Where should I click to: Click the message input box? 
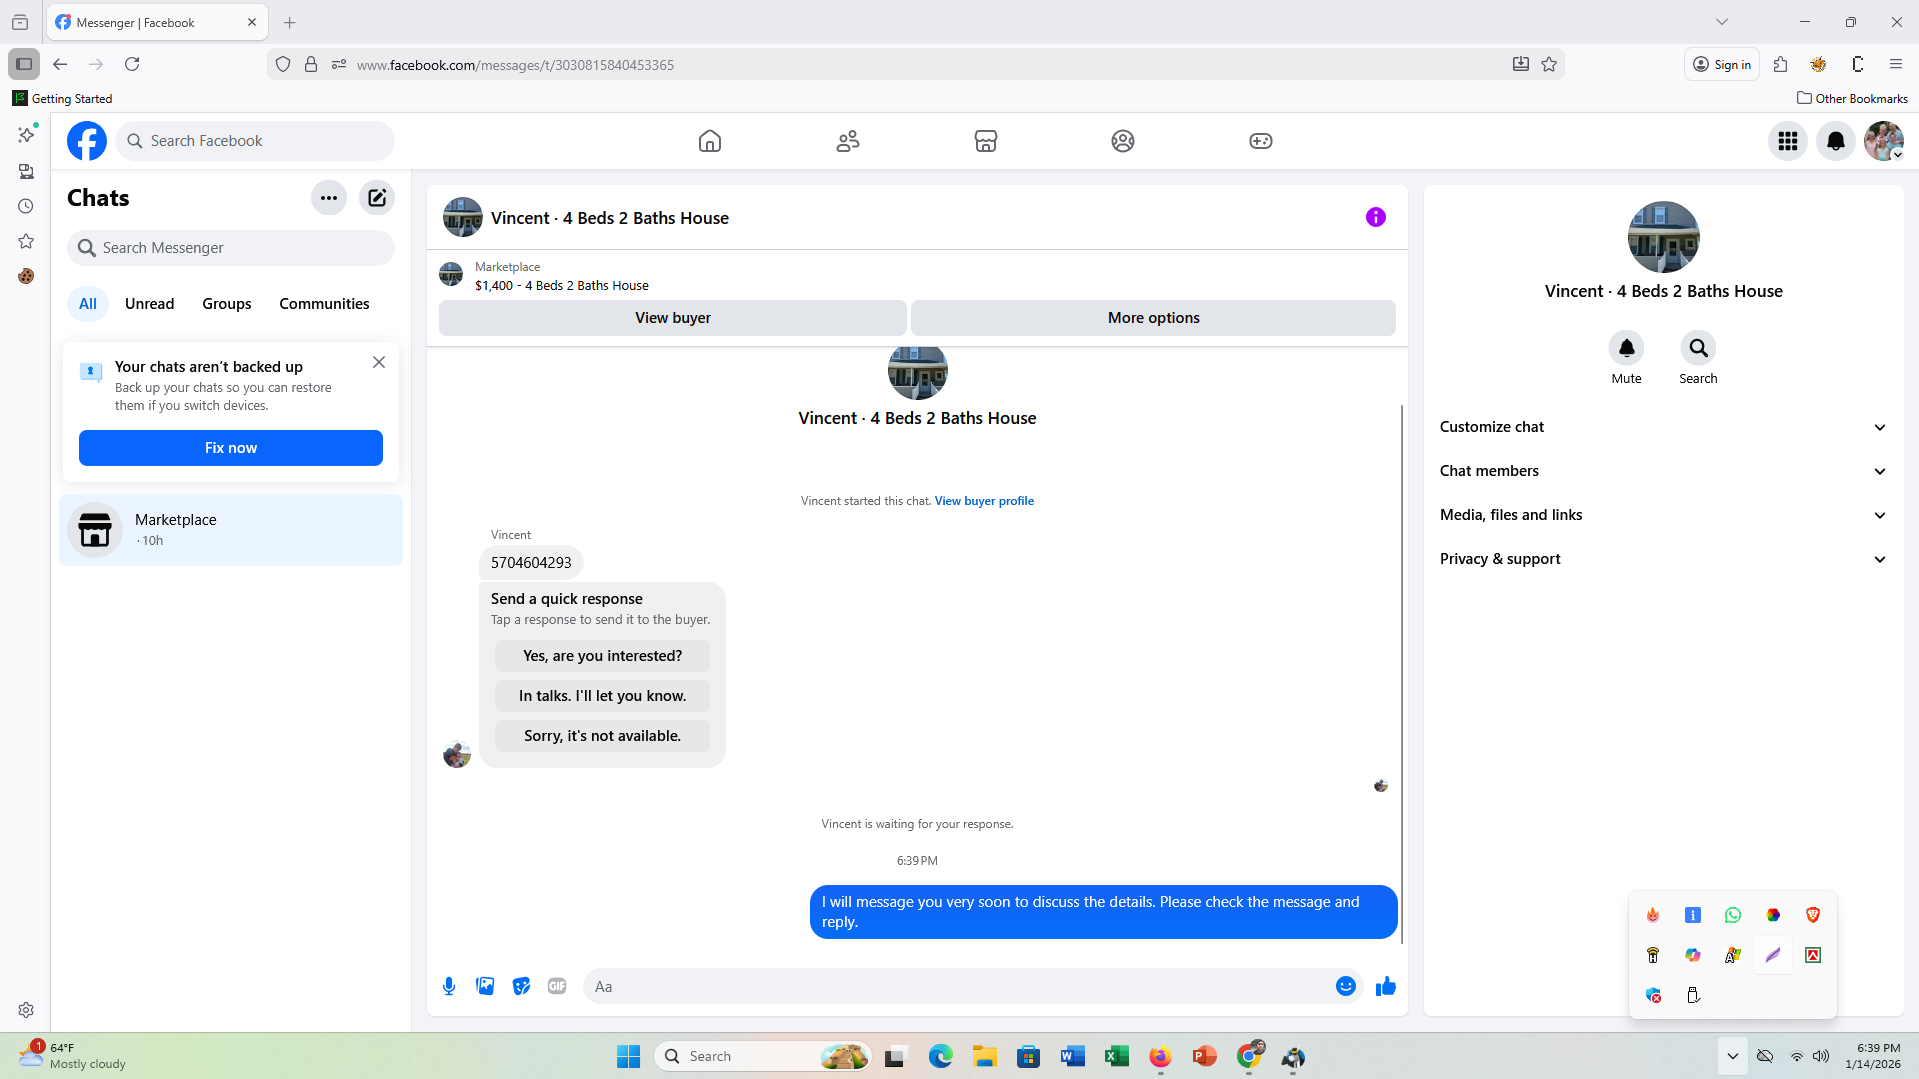(x=960, y=986)
